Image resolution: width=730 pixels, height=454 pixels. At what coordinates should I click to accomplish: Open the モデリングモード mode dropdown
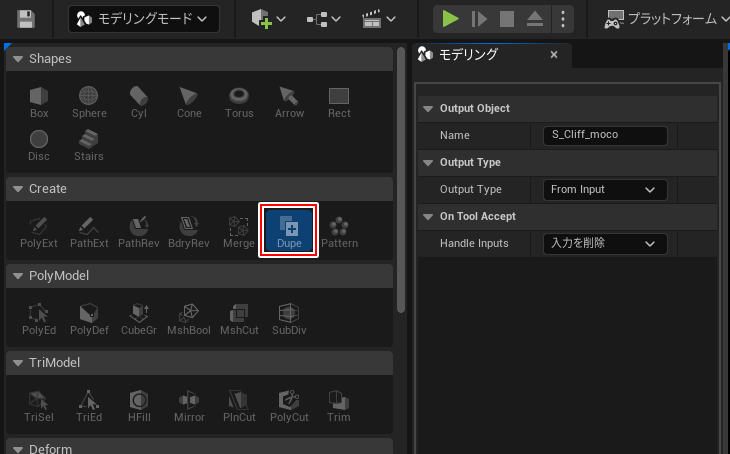coord(143,18)
